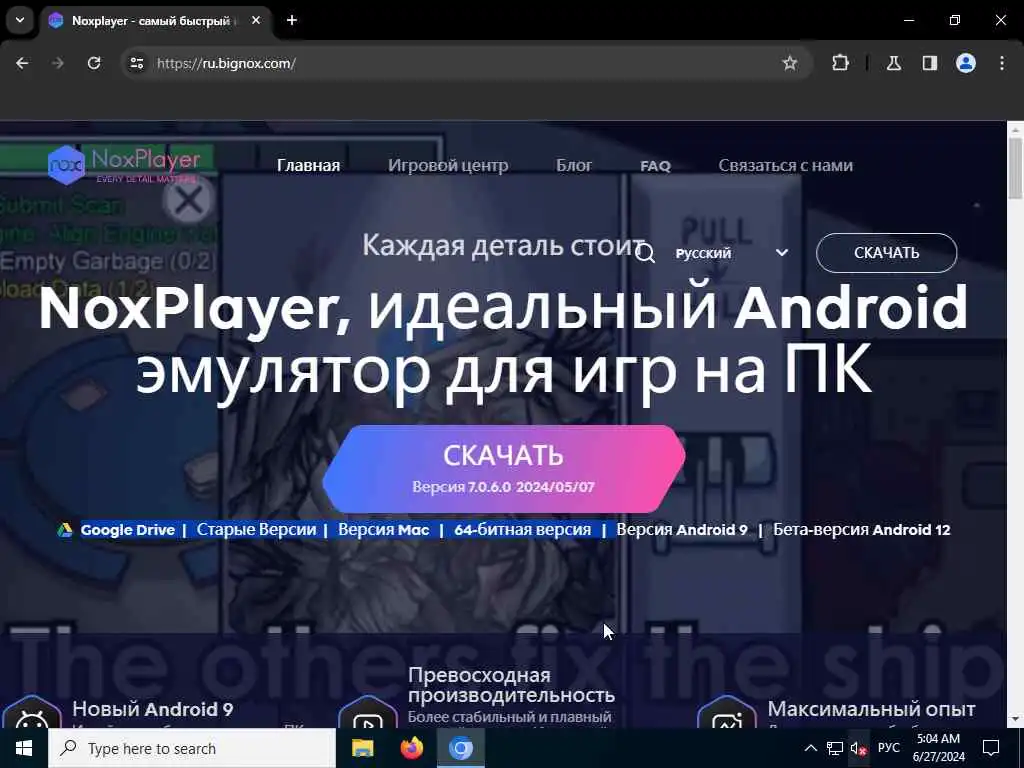
Task: Open the FAQ menu item
Action: click(656, 166)
